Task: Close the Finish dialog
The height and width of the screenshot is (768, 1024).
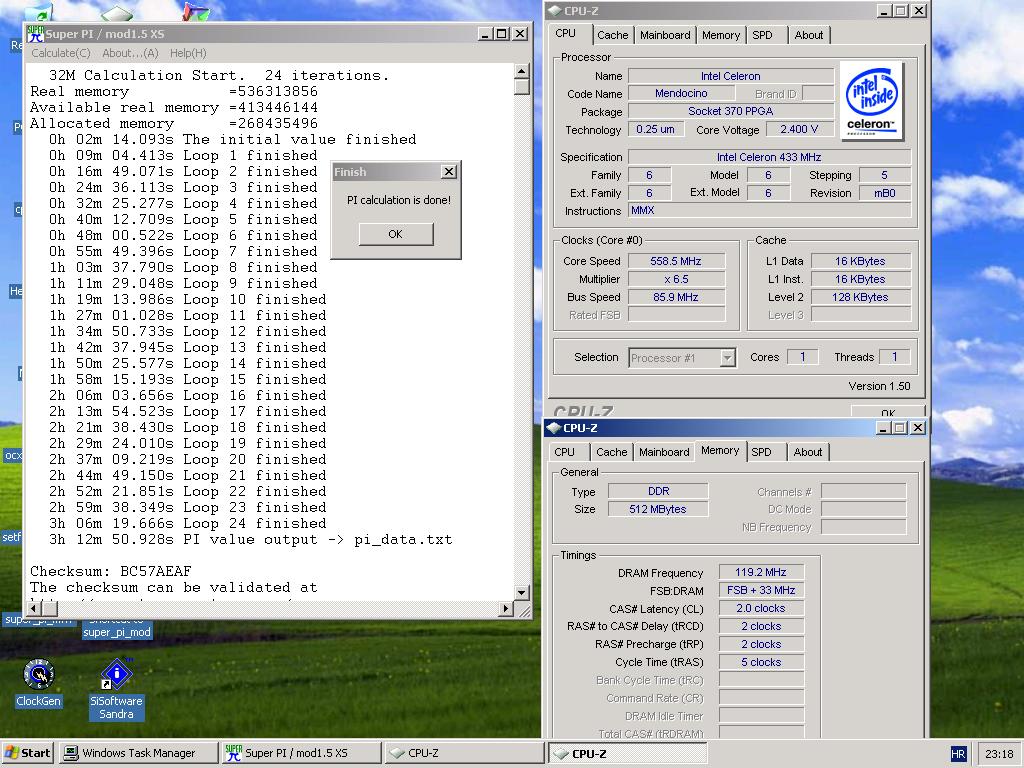Action: point(449,172)
